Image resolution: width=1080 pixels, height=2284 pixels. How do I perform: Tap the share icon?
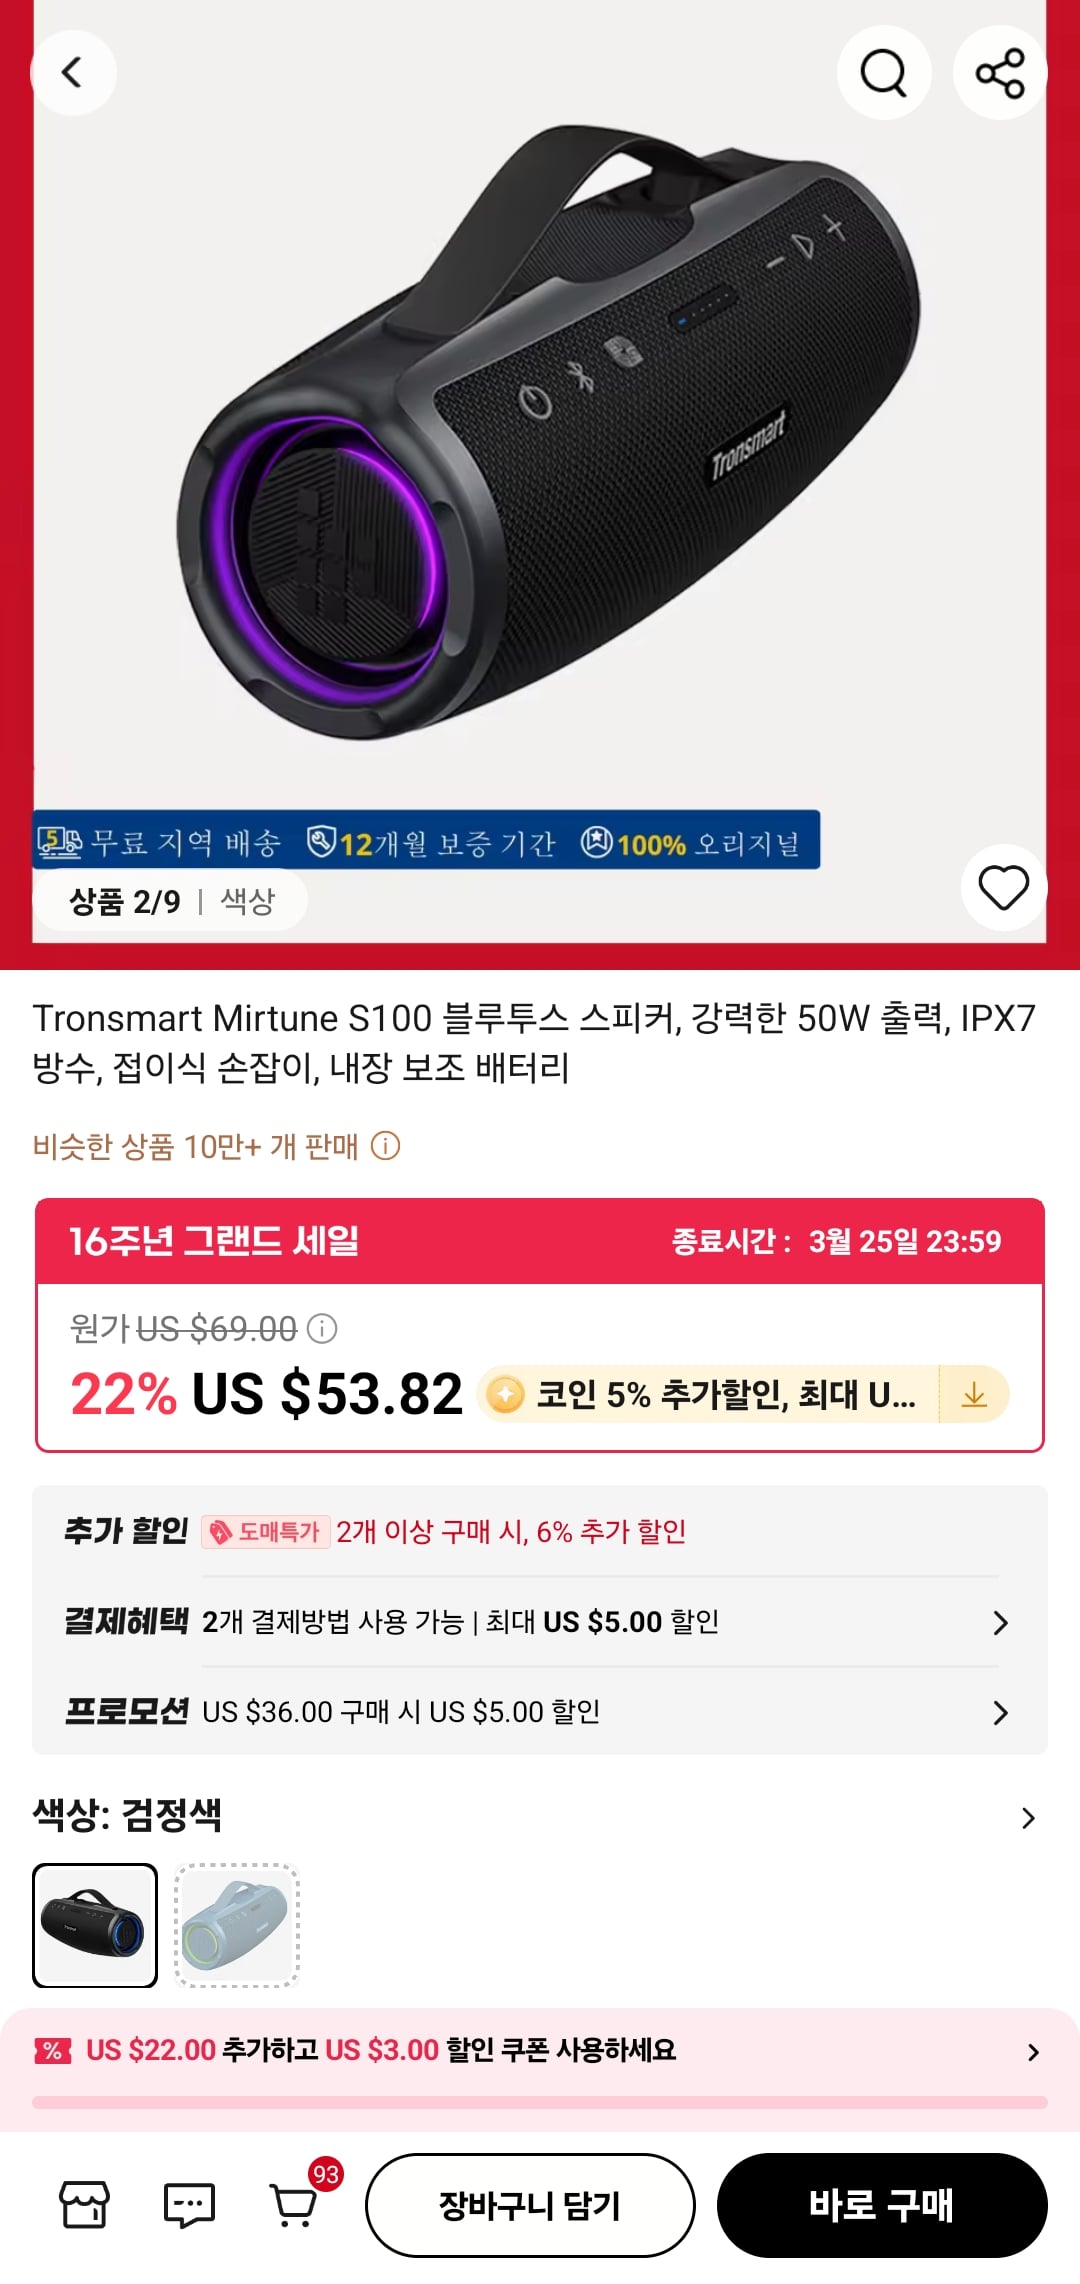coord(1000,73)
